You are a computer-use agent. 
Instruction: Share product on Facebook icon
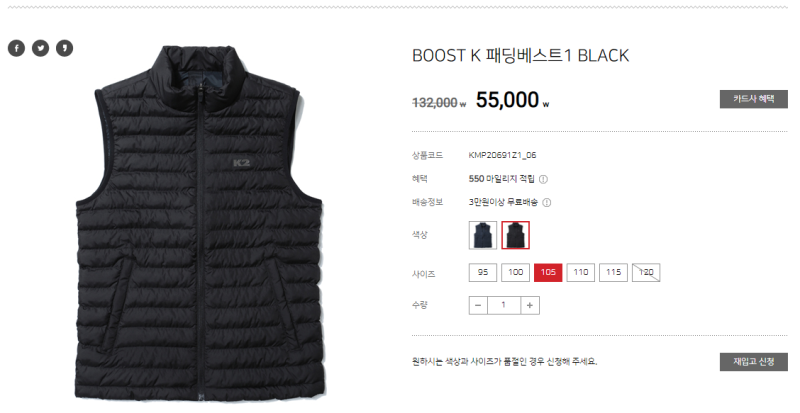(16, 48)
